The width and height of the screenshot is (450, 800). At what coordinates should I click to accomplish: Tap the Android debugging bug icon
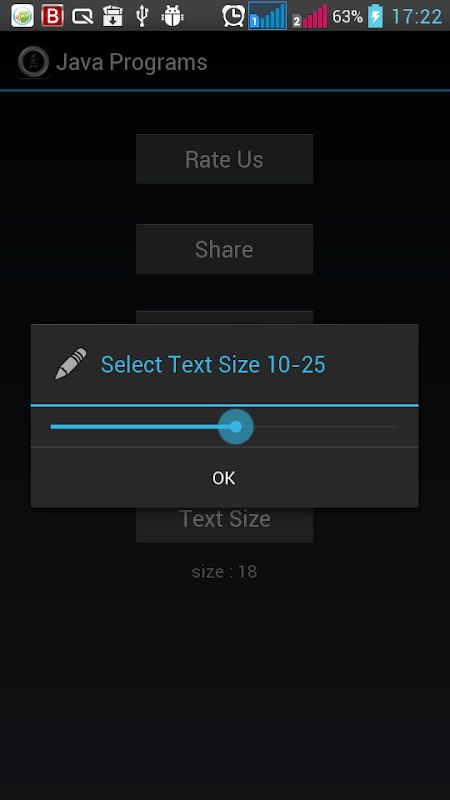click(172, 16)
